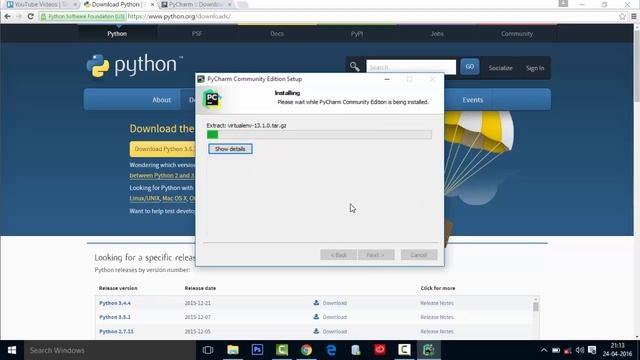Open the Jobs top navigation item
This screenshot has height=360, width=640.
[x=437, y=34]
